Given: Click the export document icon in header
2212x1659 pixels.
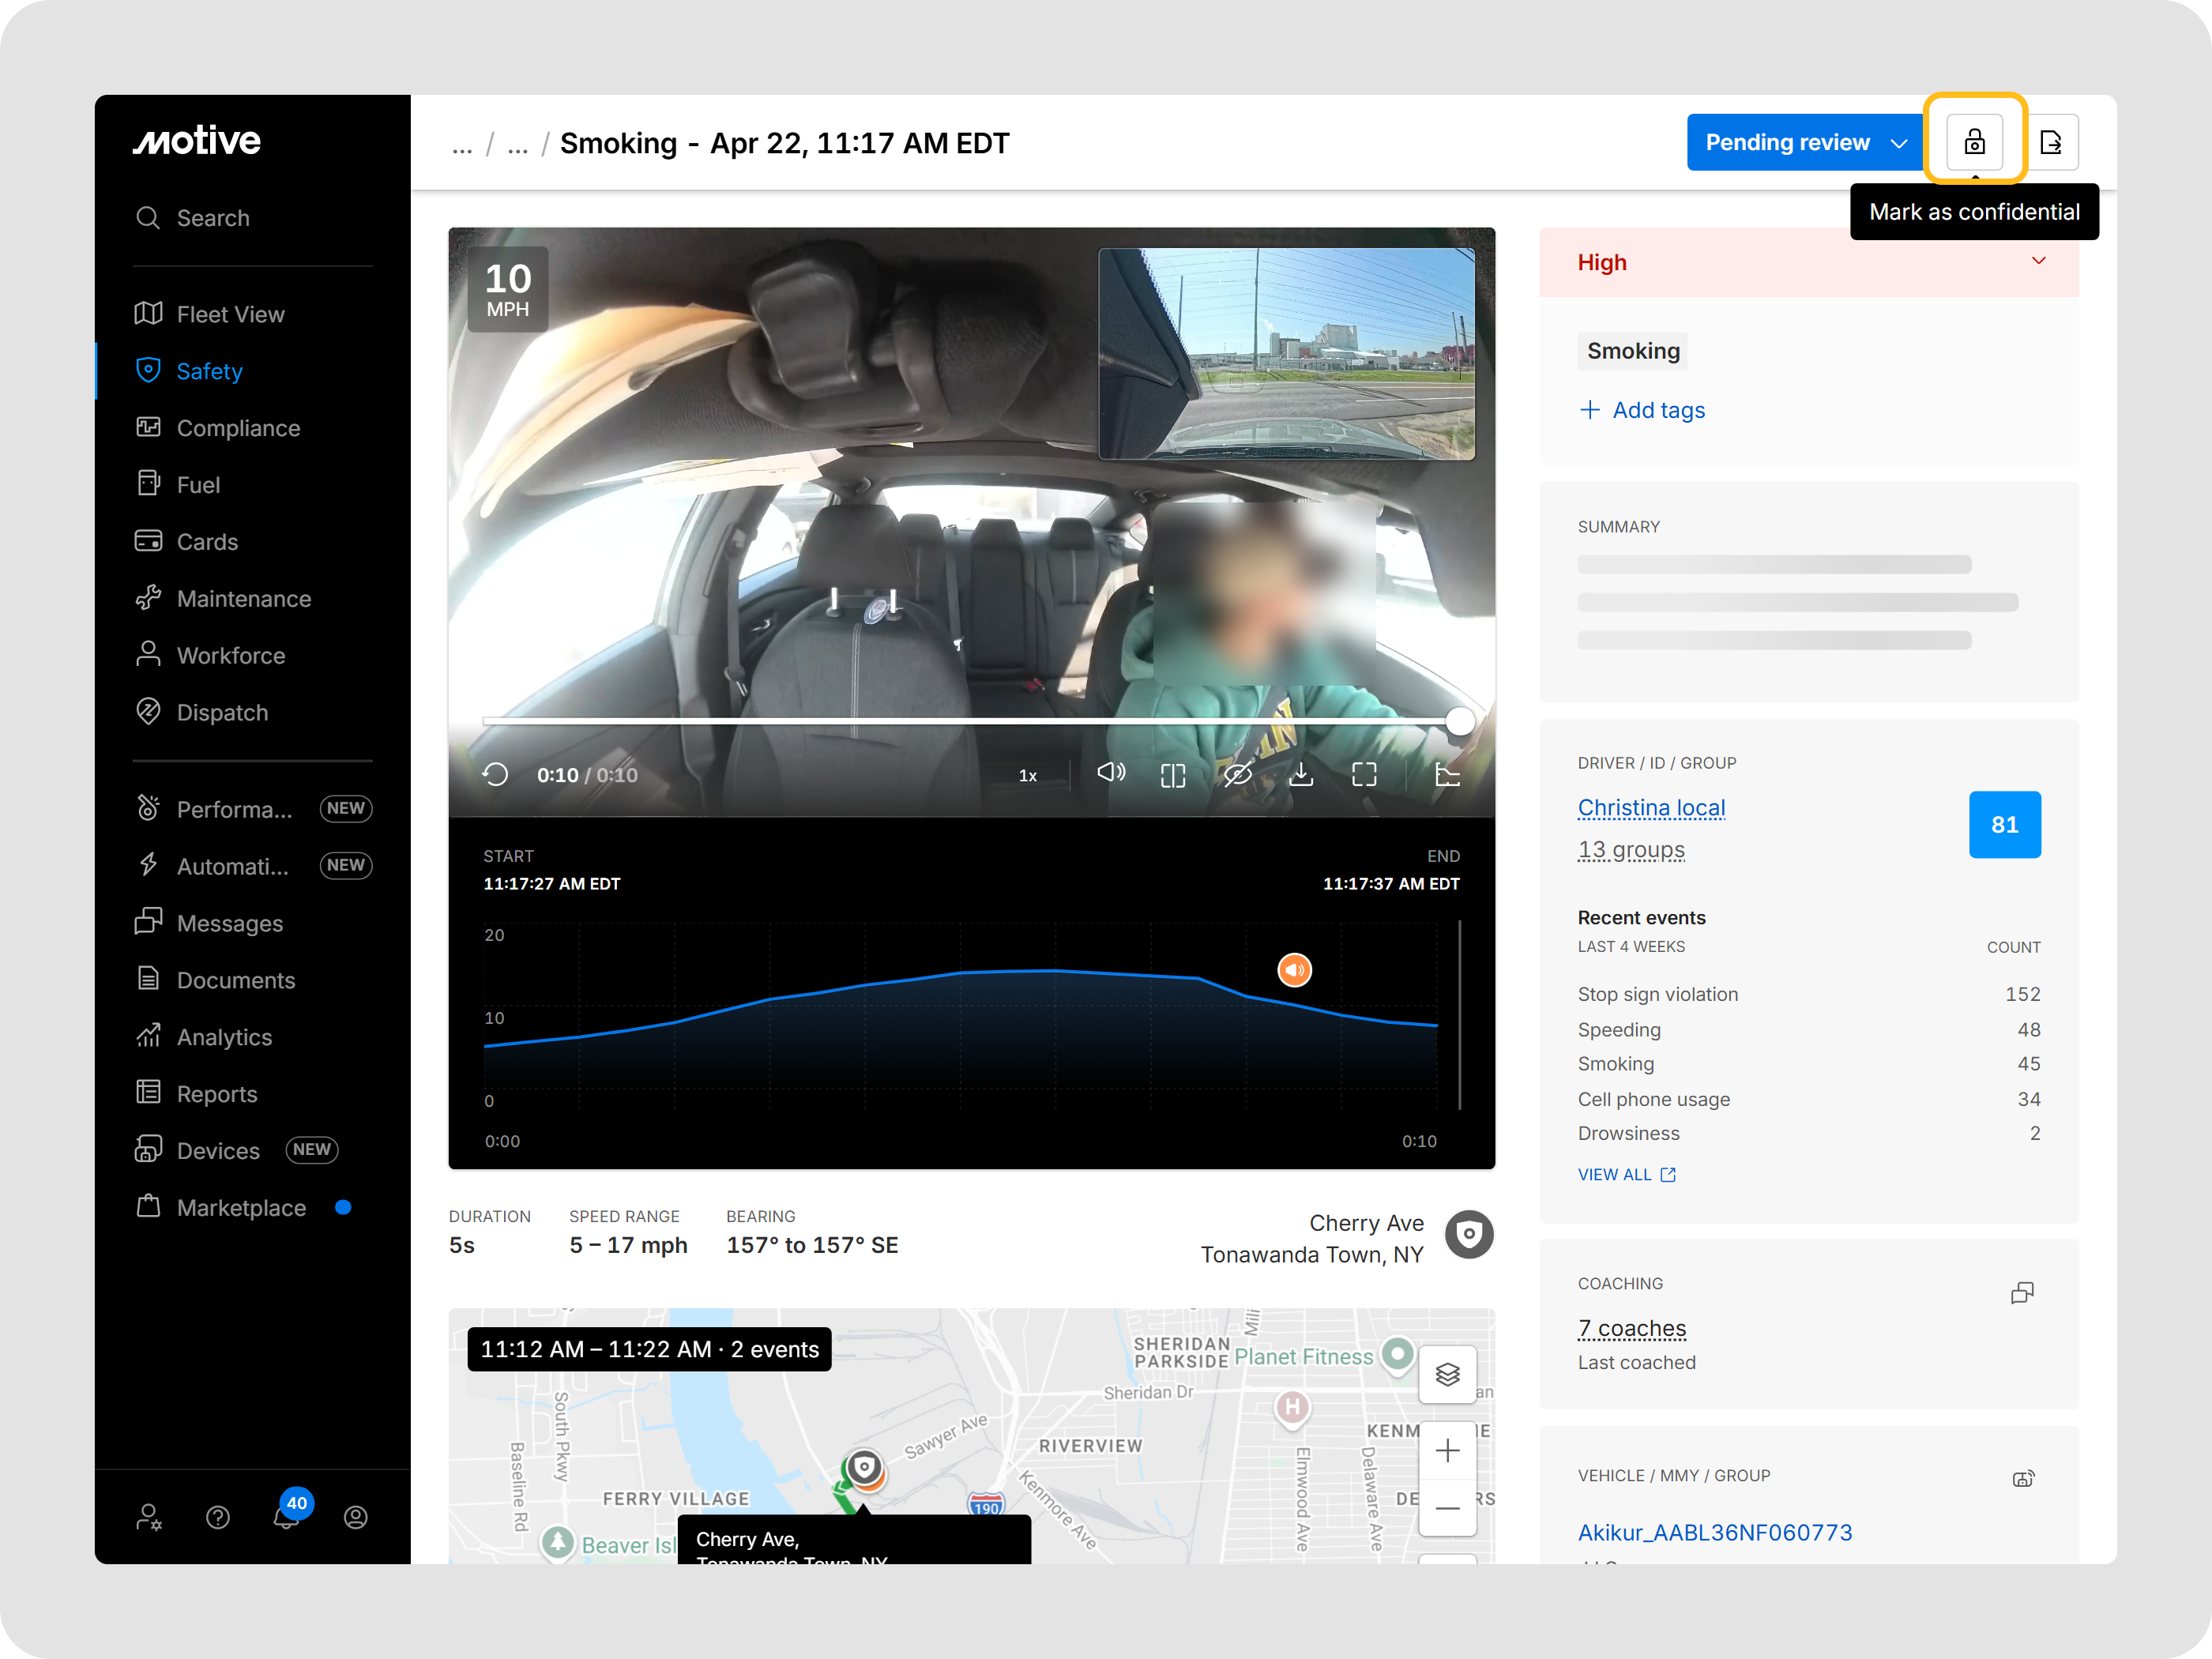Looking at the screenshot, I should pos(2051,142).
